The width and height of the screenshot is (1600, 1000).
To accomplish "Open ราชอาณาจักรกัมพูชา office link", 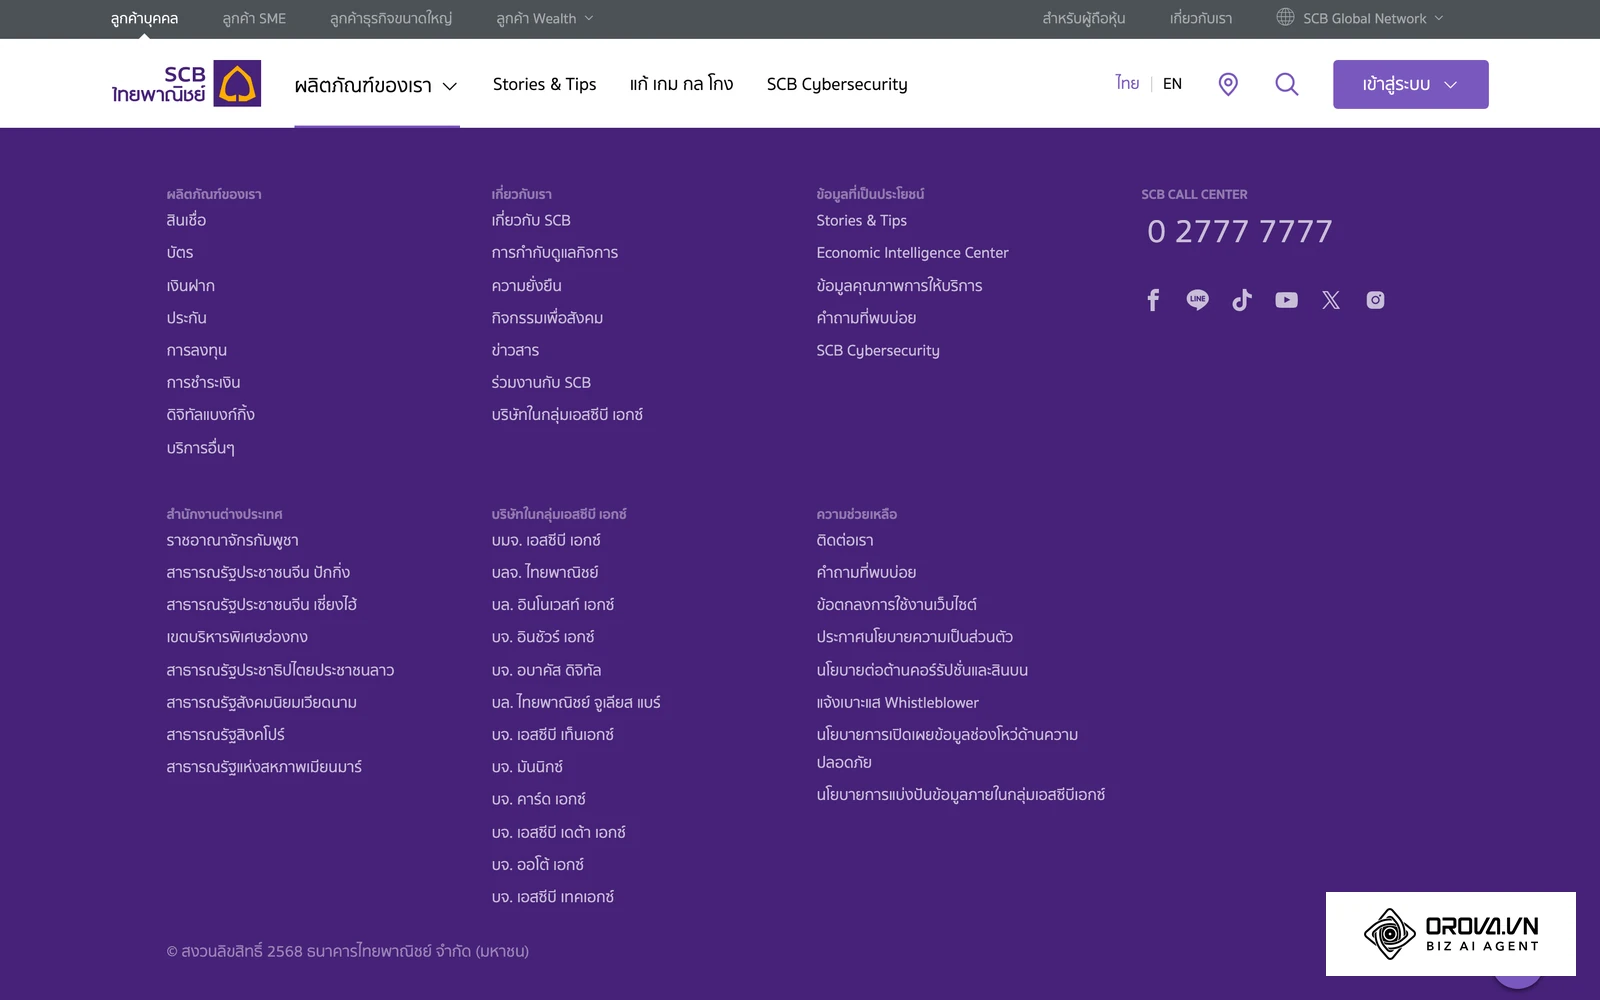I will 232,540.
